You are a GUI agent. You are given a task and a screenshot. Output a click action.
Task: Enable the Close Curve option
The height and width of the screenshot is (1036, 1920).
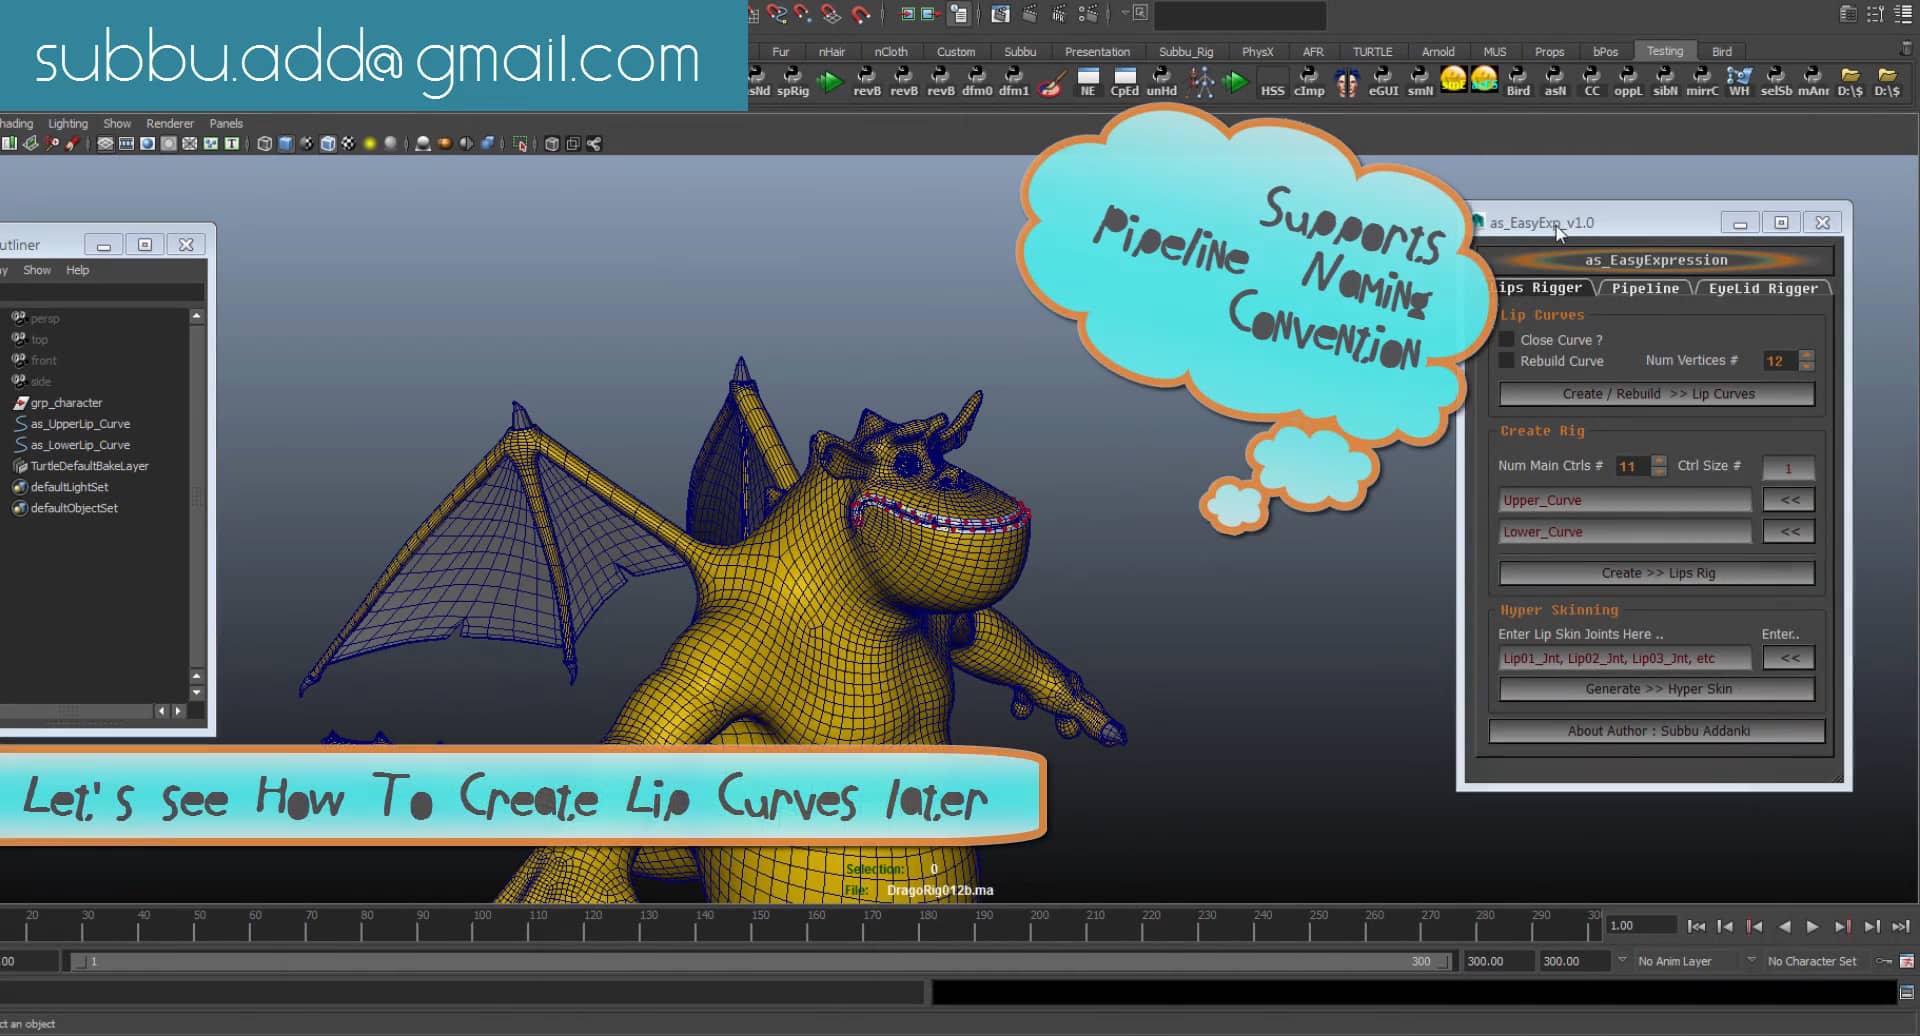click(1508, 340)
